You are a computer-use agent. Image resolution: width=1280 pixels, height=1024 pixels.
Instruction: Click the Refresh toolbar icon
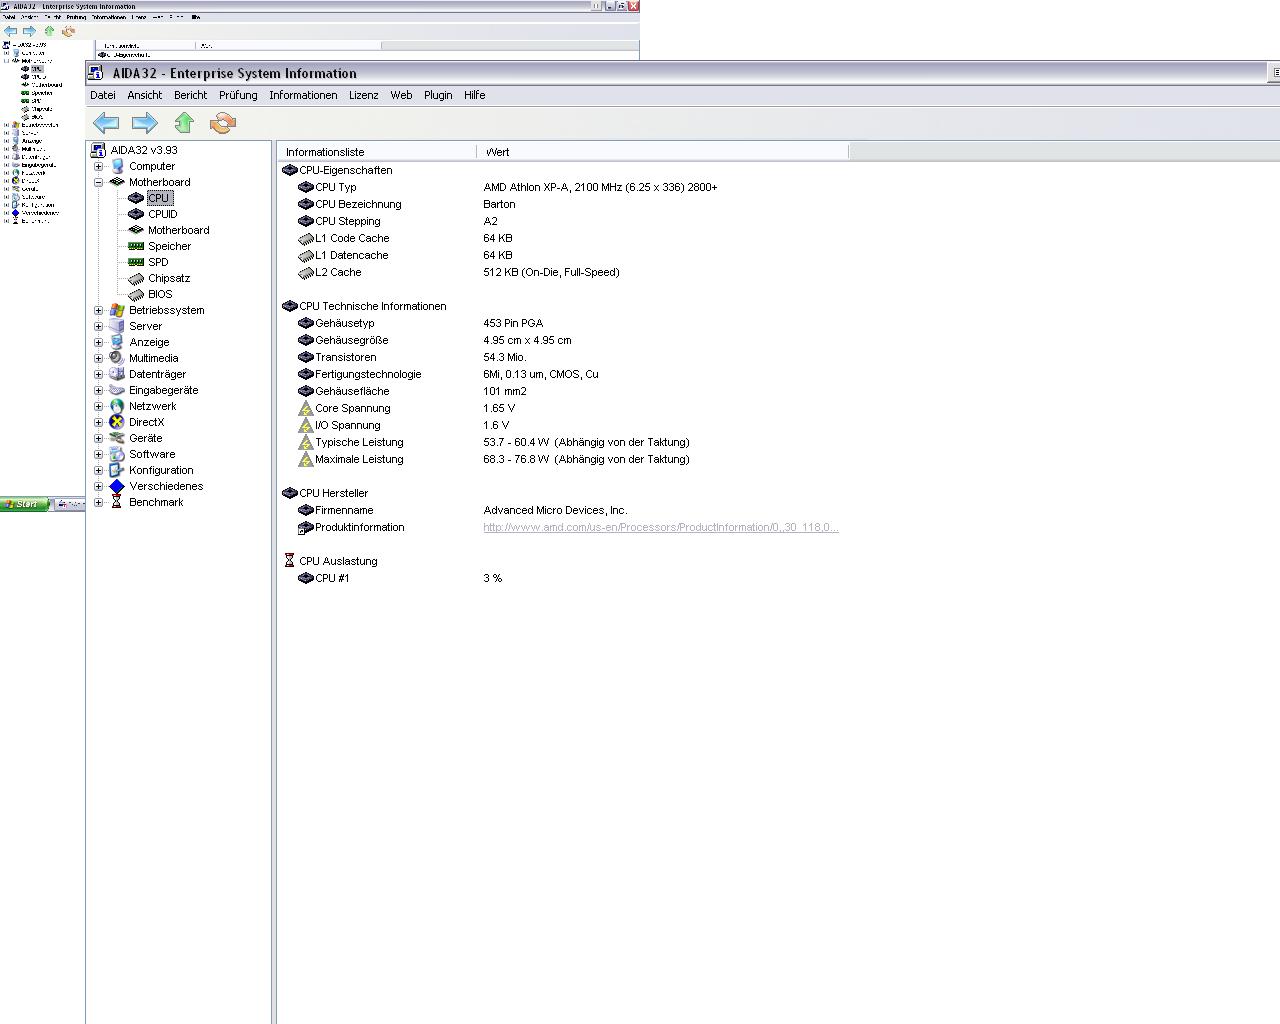(x=223, y=123)
